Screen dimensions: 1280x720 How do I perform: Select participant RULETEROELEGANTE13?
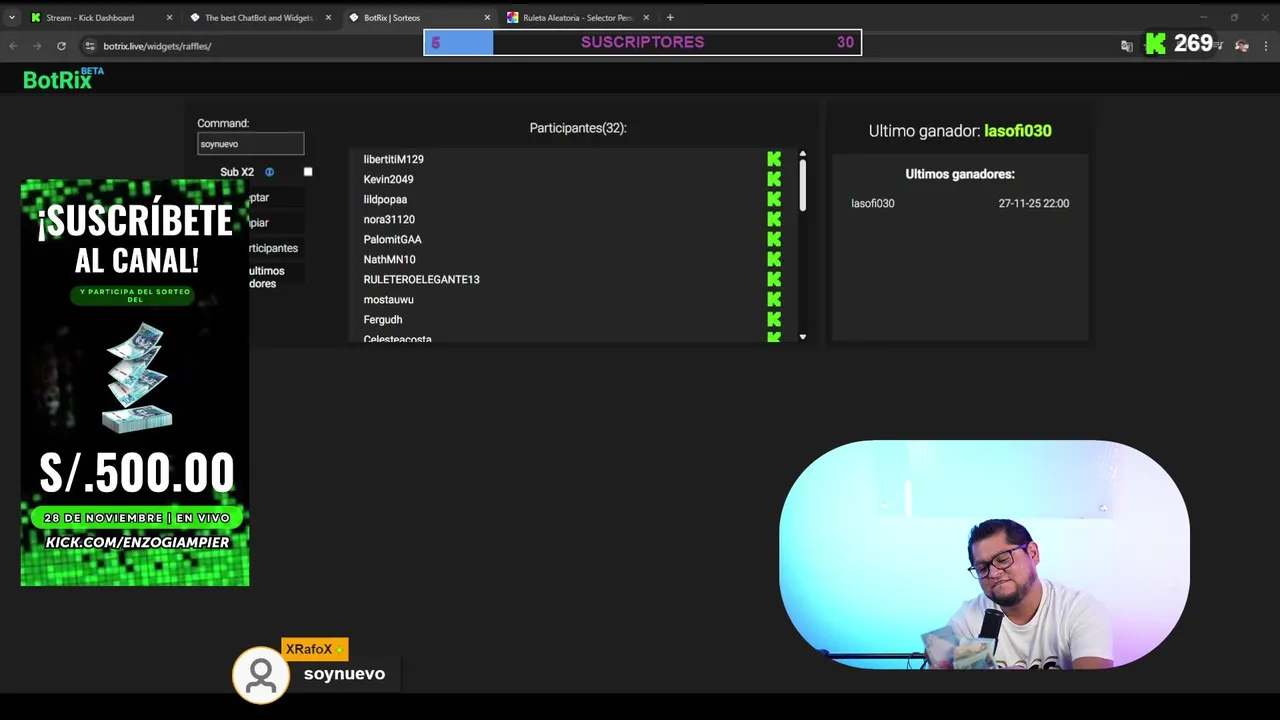pyautogui.click(x=421, y=279)
